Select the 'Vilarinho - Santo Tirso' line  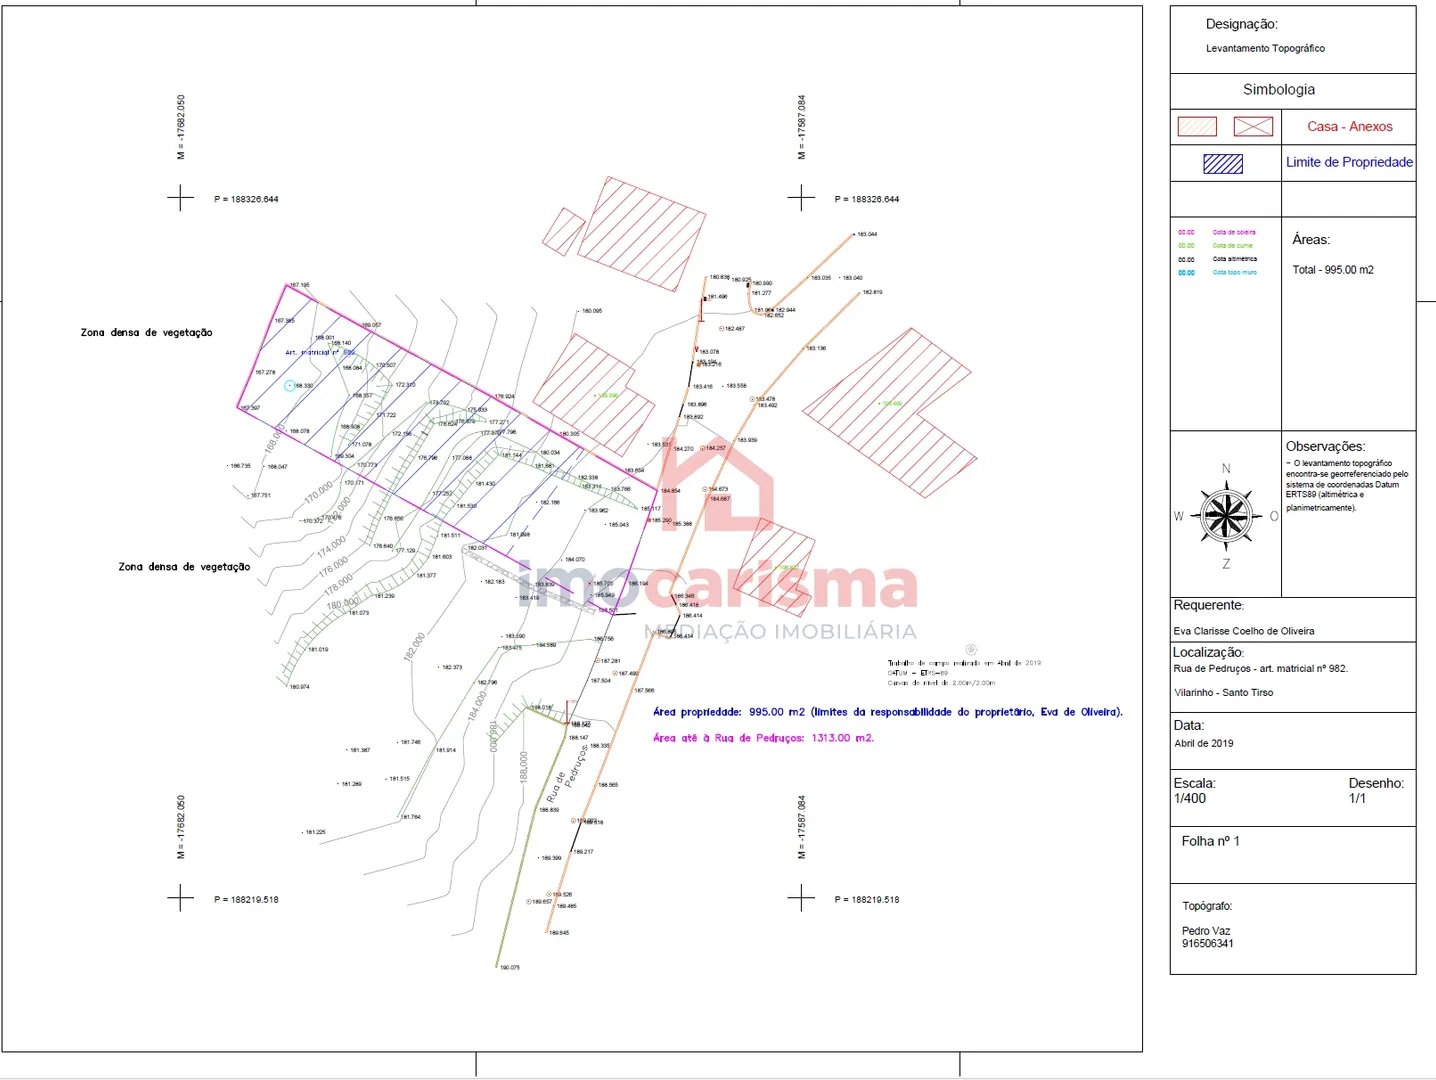coord(1224,692)
